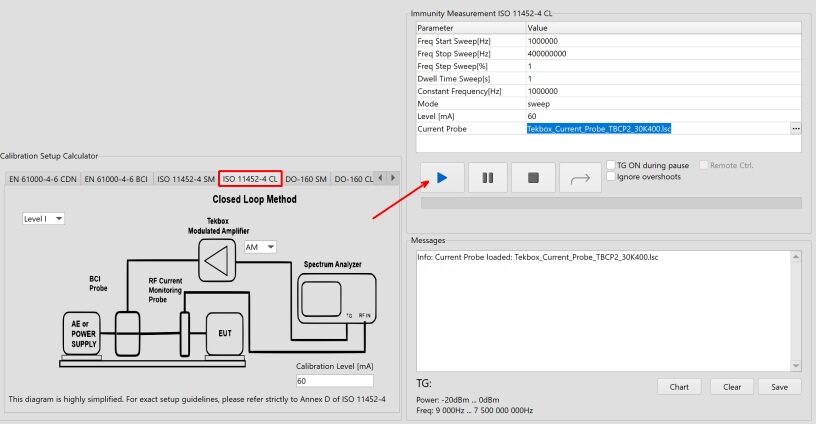Image resolution: width=816 pixels, height=424 pixels.
Task: Open the DO-160 CL tab
Action: (353, 179)
